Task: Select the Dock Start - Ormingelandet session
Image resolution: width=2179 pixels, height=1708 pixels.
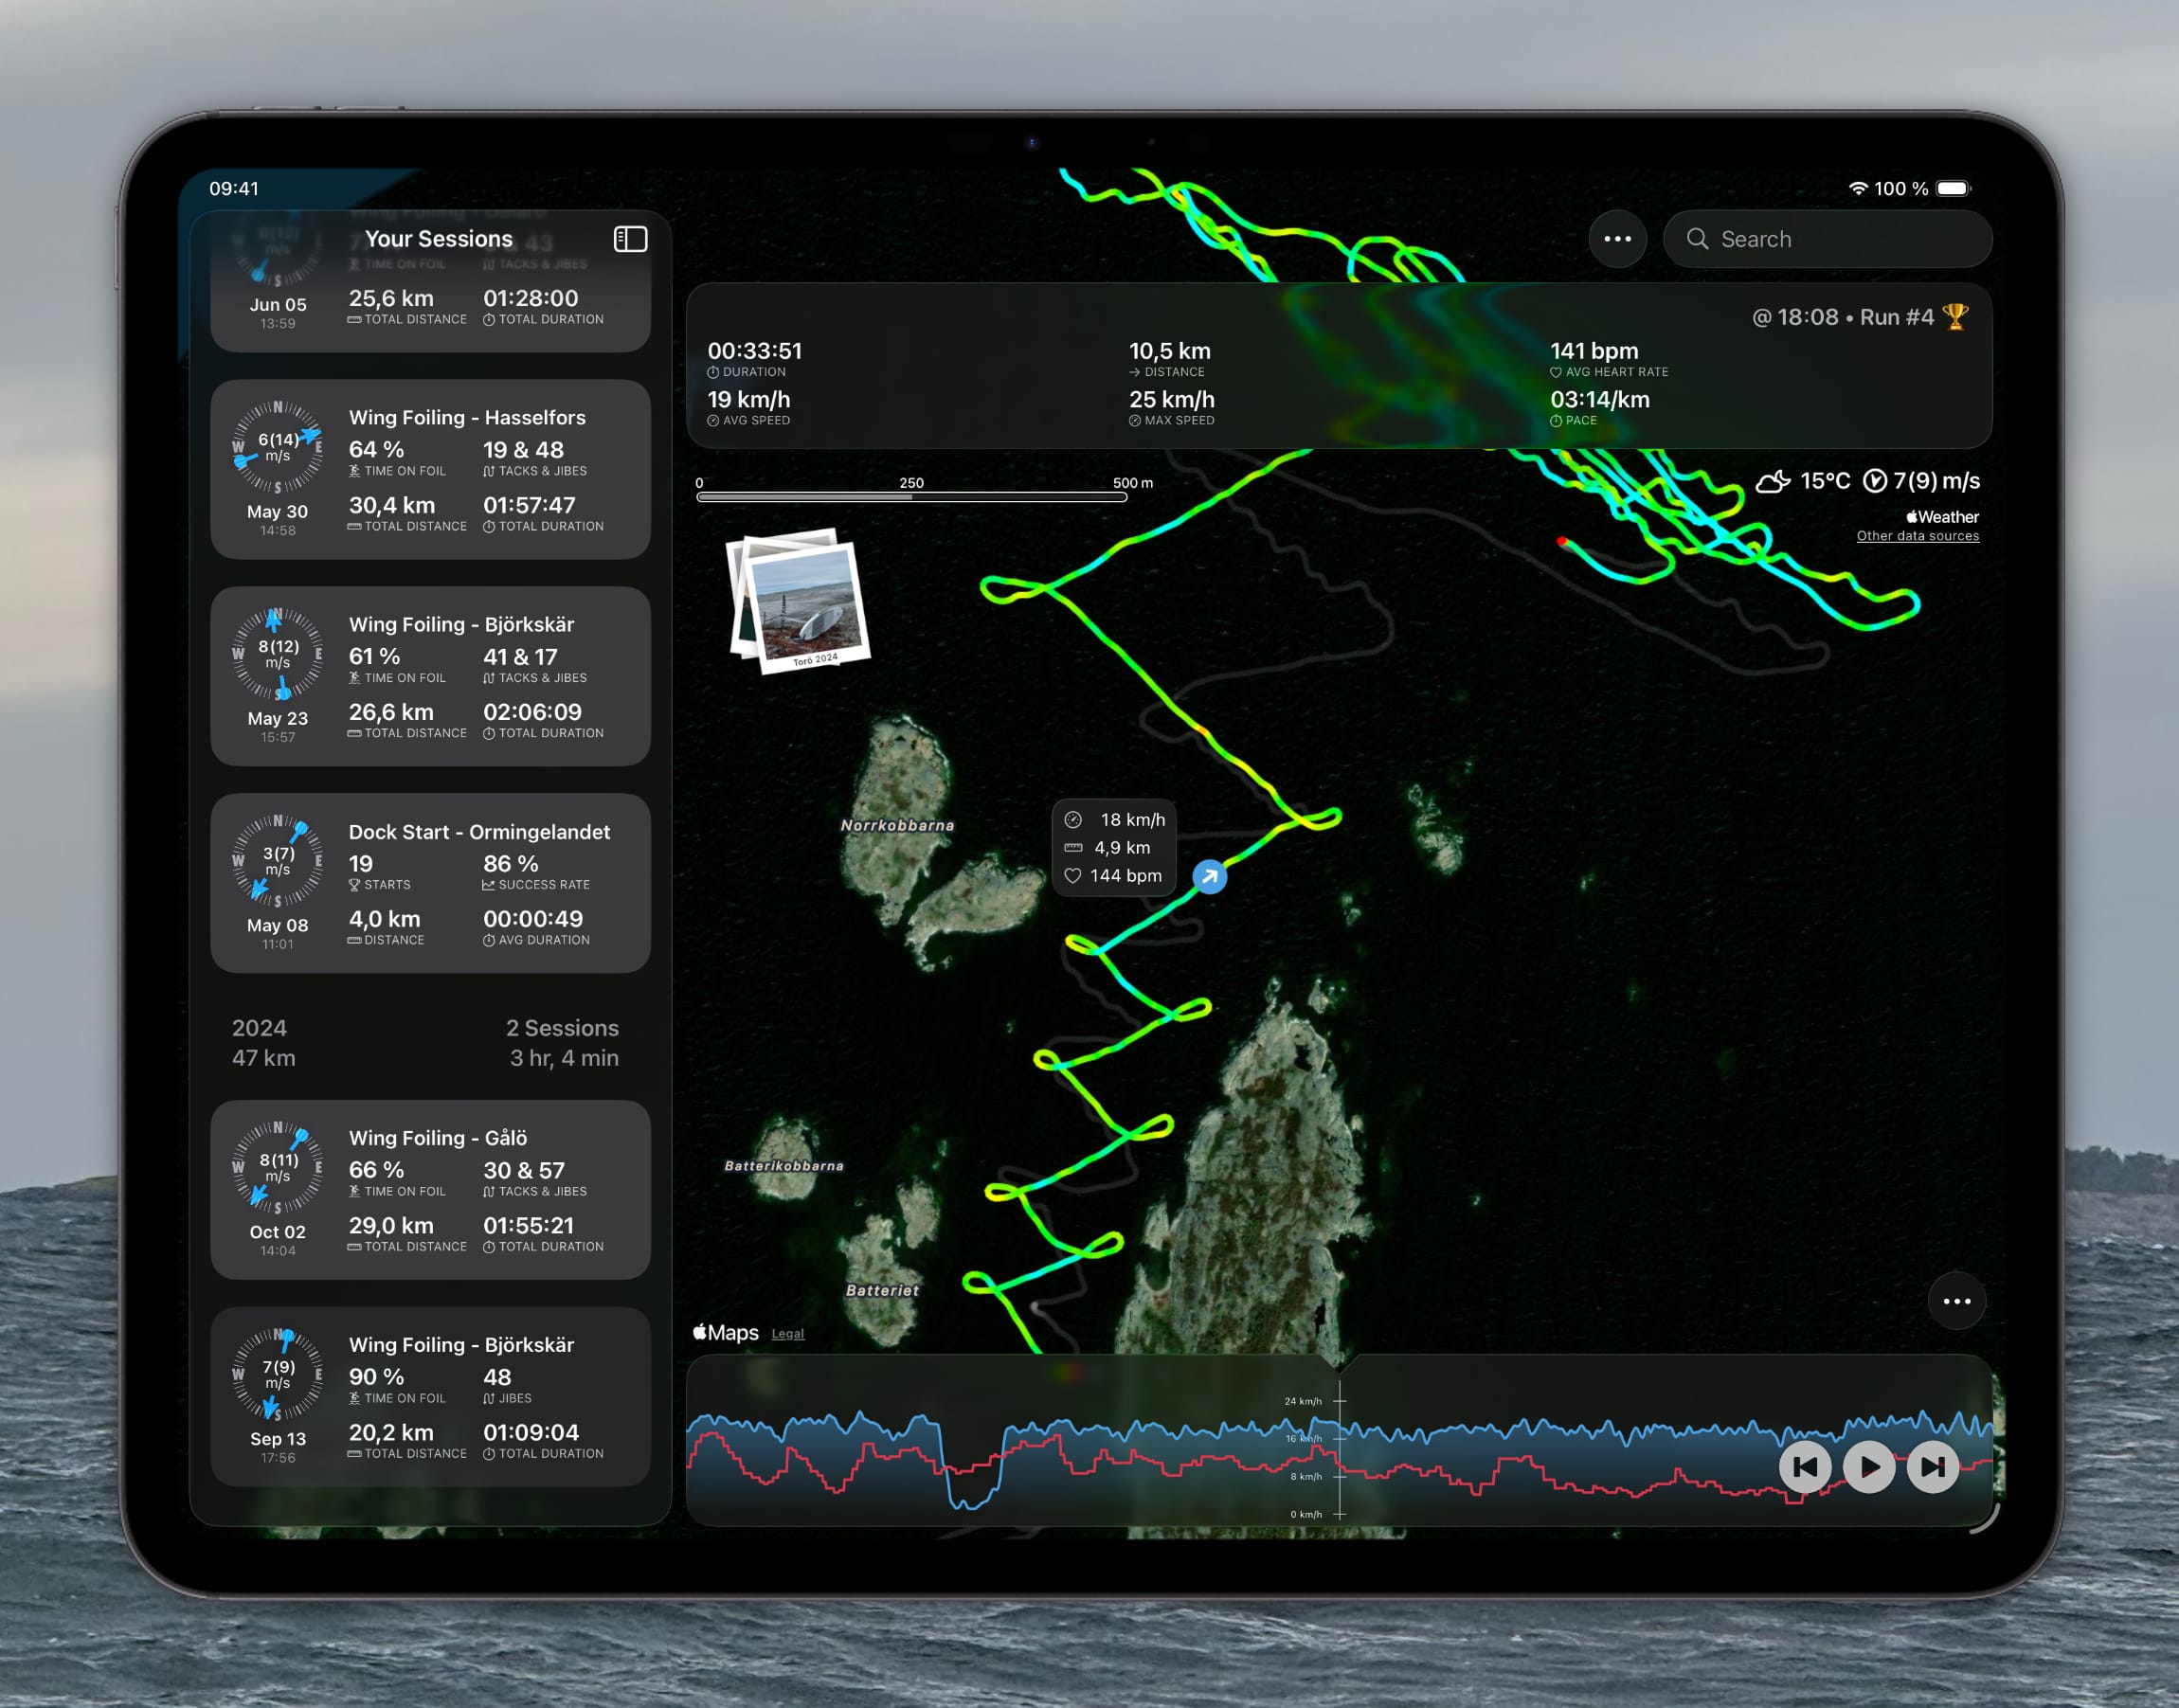Action: click(430, 883)
